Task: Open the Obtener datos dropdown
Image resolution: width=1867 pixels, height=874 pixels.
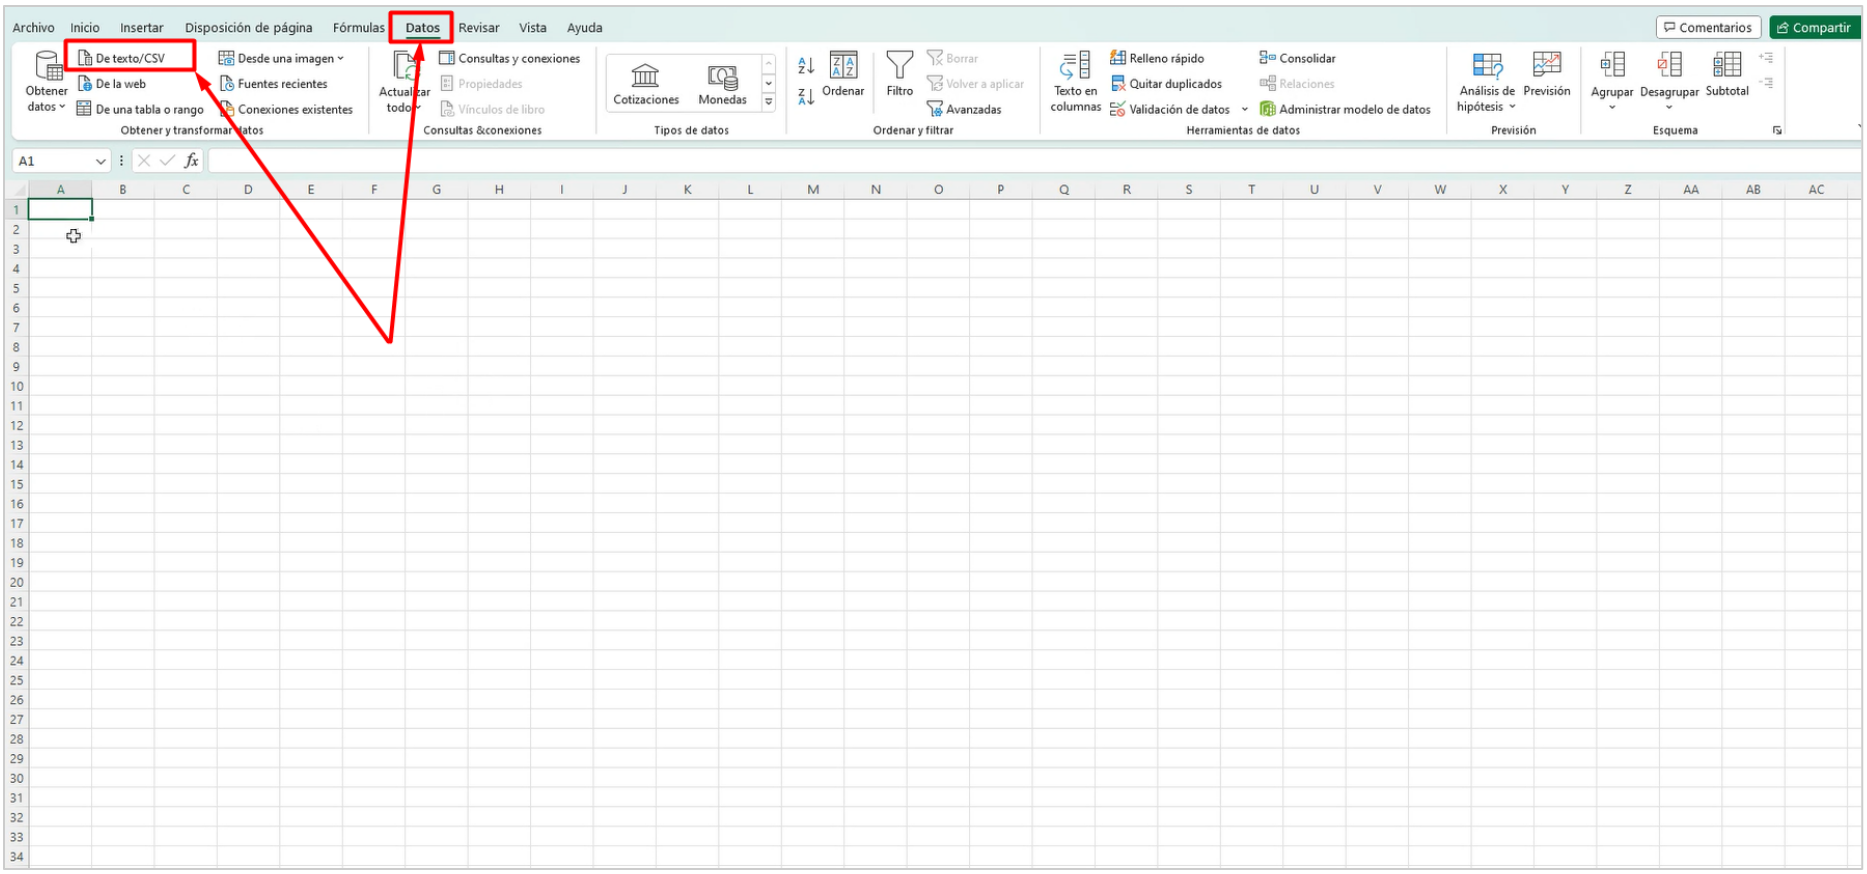Action: tap(46, 106)
